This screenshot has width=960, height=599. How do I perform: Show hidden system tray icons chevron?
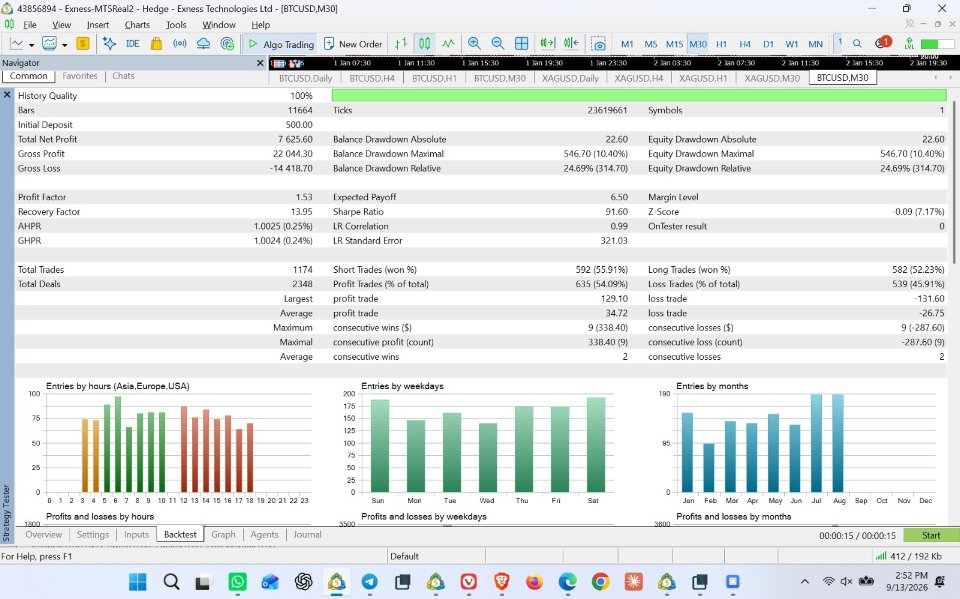pos(804,581)
